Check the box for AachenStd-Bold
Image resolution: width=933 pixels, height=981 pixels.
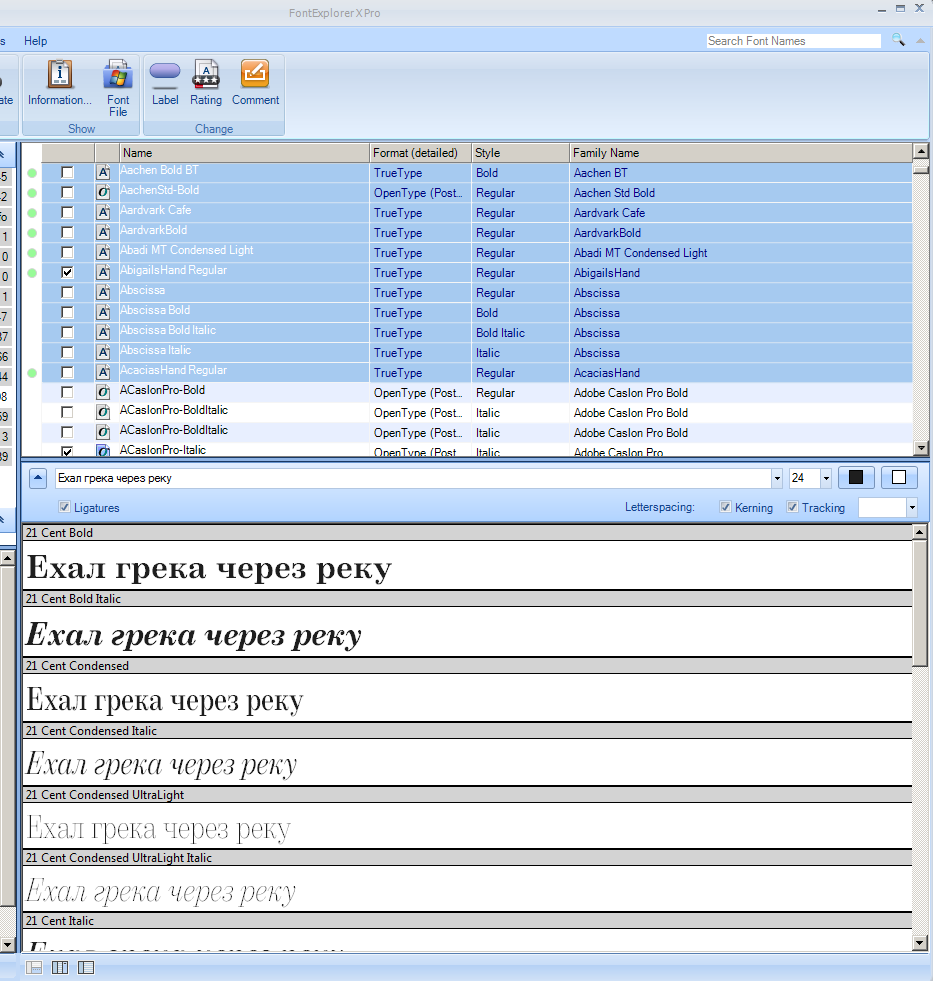point(67,193)
